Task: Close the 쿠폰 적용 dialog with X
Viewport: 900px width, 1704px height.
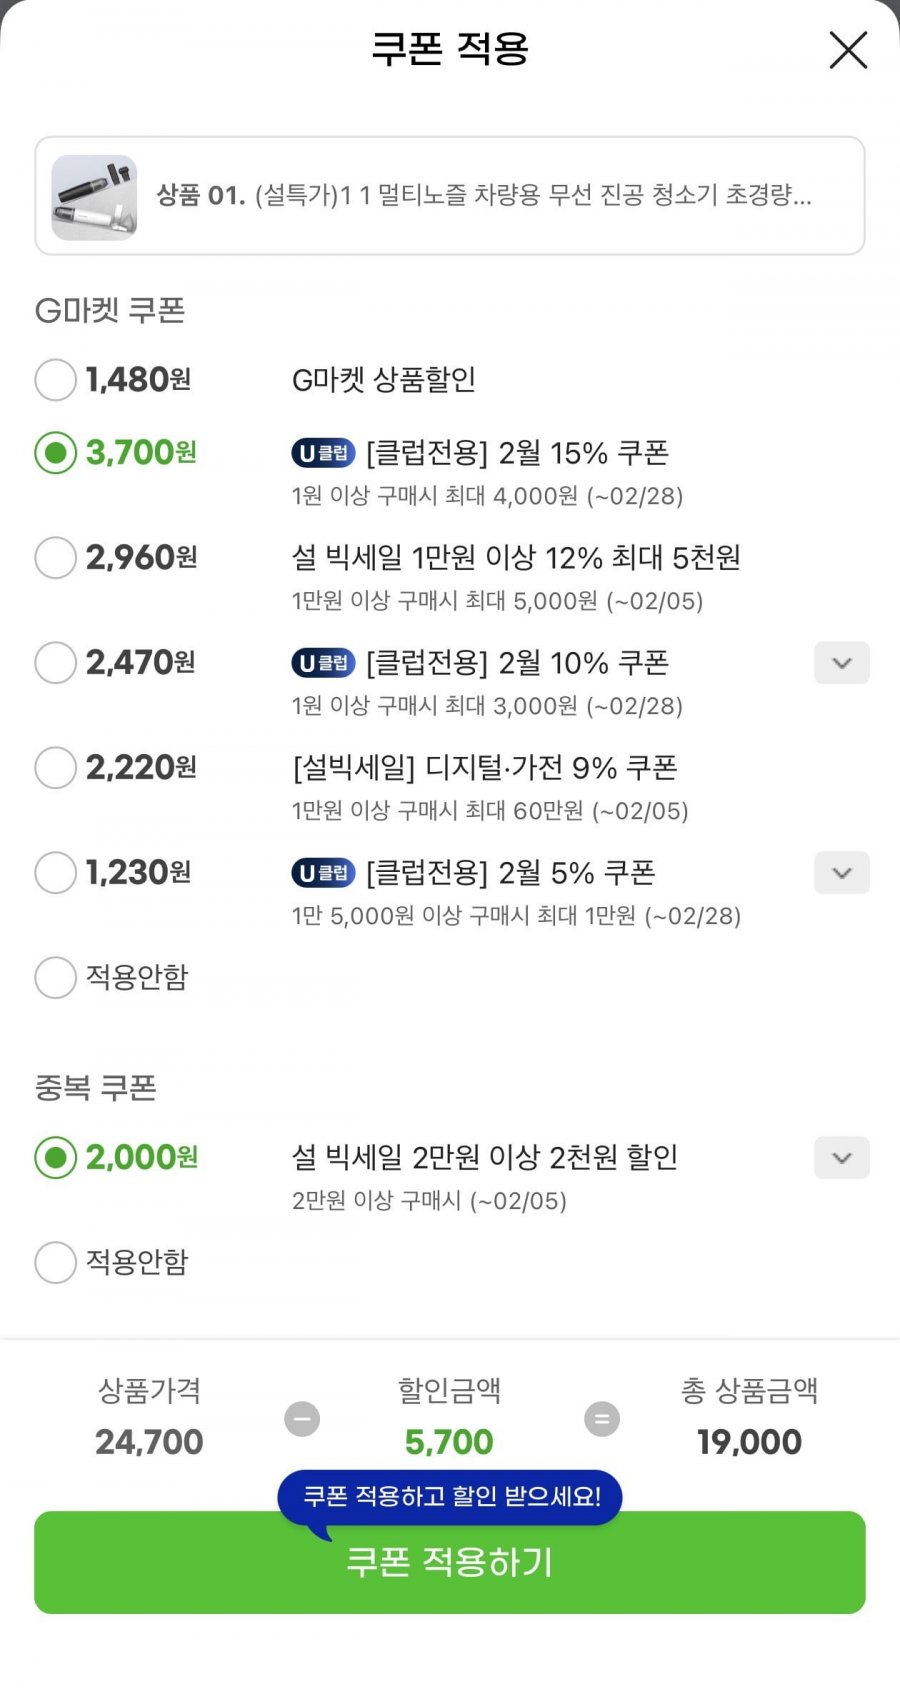Action: pyautogui.click(x=848, y=50)
